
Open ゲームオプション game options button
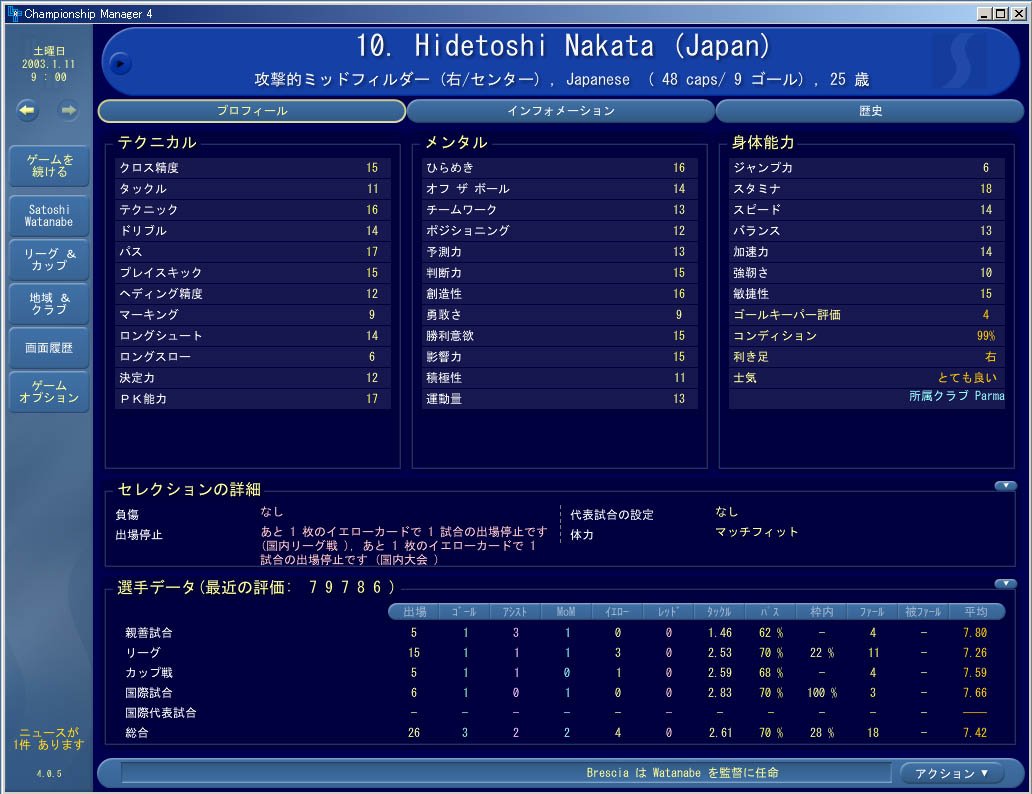click(49, 392)
